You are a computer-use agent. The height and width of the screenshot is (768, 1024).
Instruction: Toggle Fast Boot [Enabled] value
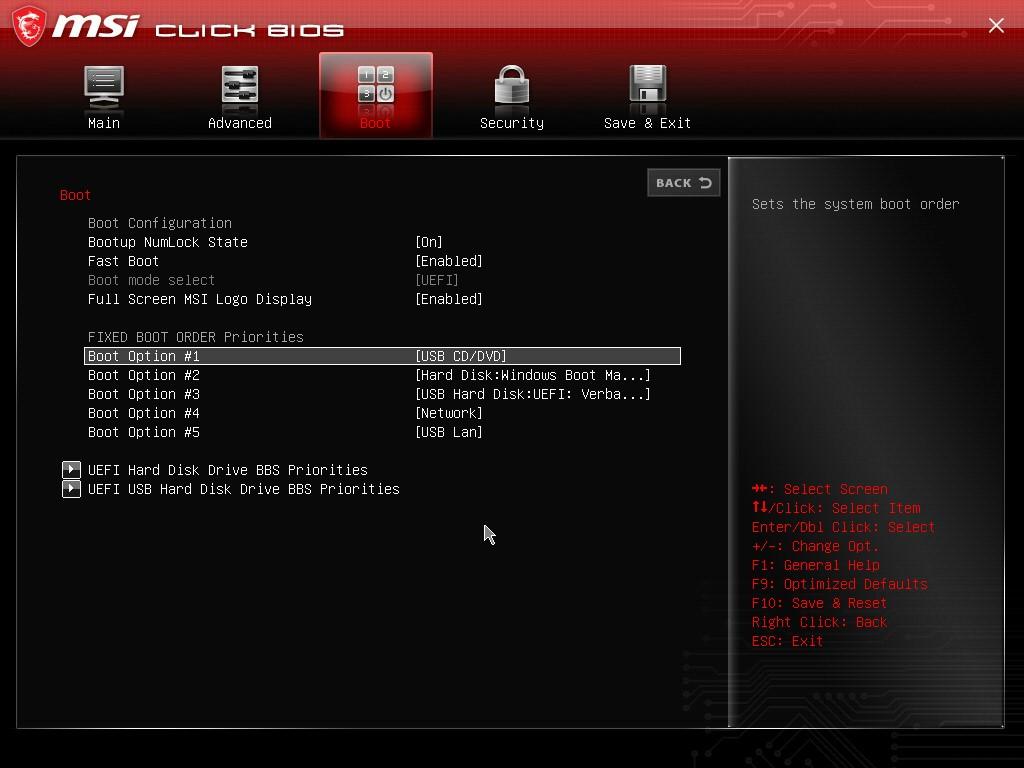tap(449, 261)
